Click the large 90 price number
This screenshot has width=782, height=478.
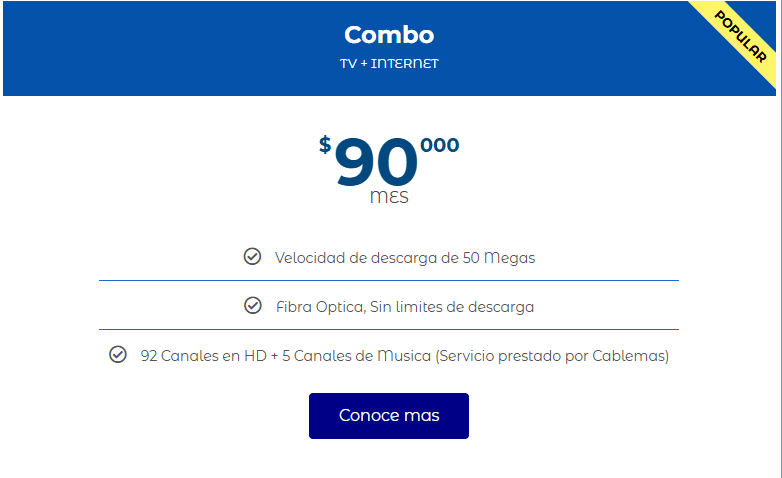point(375,162)
